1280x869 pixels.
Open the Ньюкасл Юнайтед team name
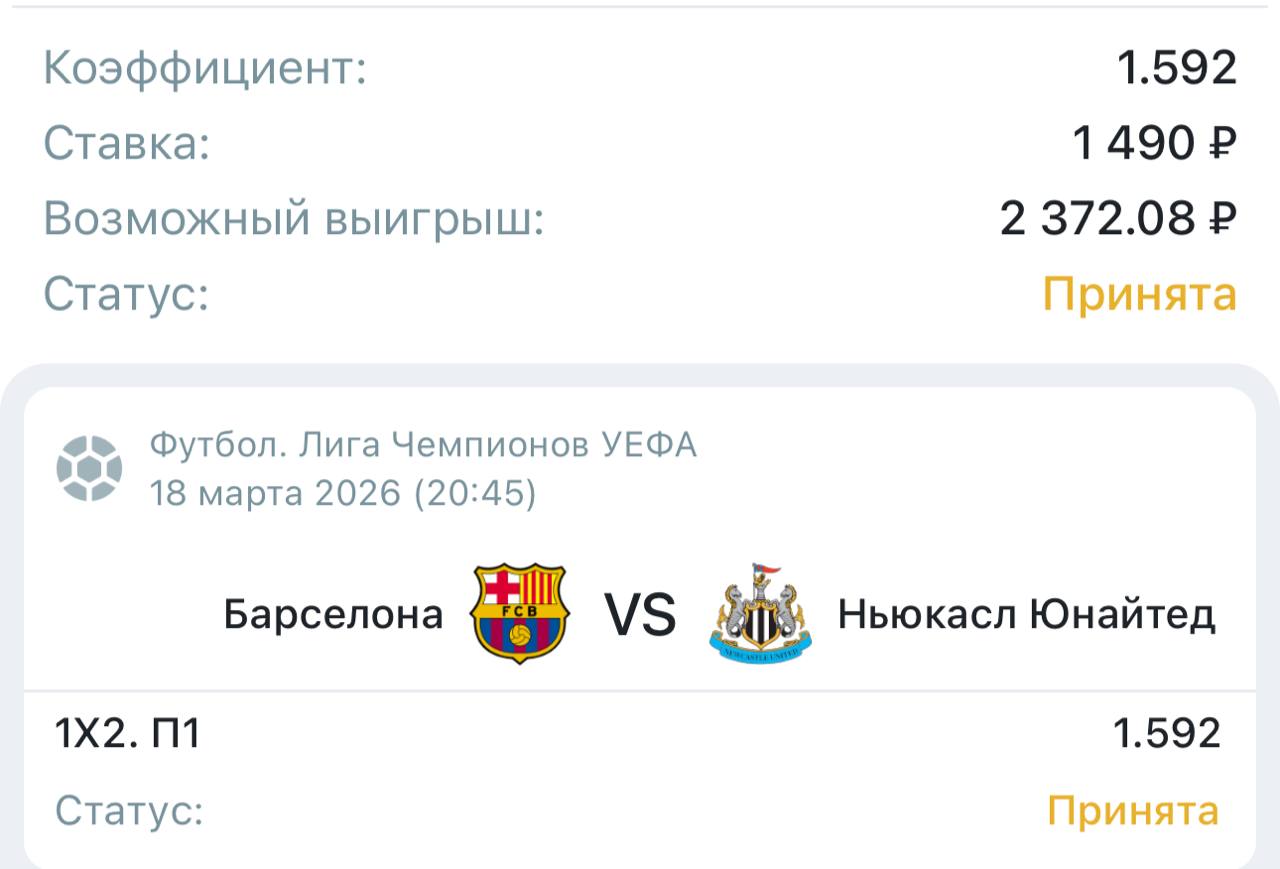1026,614
